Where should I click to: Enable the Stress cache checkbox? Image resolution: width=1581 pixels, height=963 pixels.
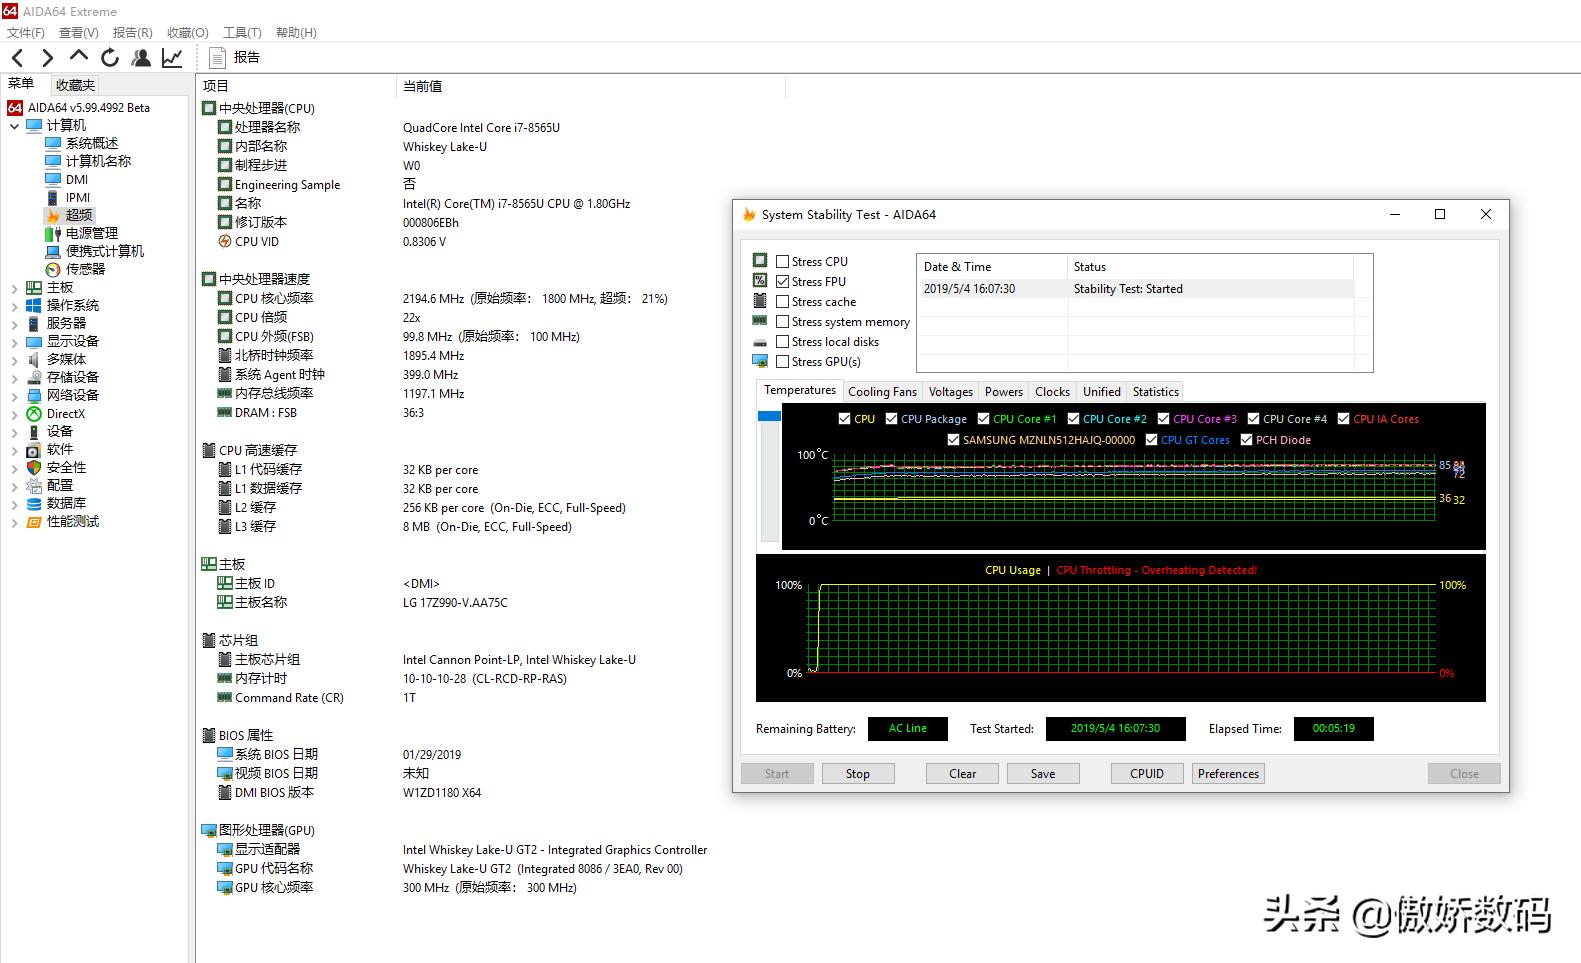pos(782,301)
